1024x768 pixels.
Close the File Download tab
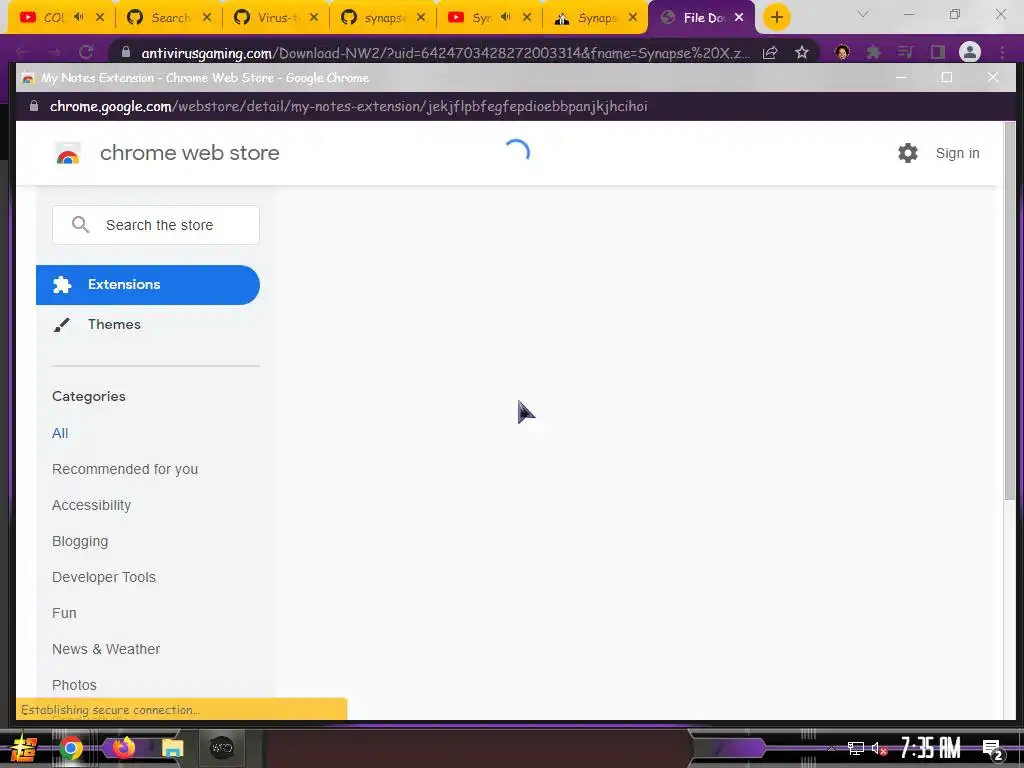739,17
